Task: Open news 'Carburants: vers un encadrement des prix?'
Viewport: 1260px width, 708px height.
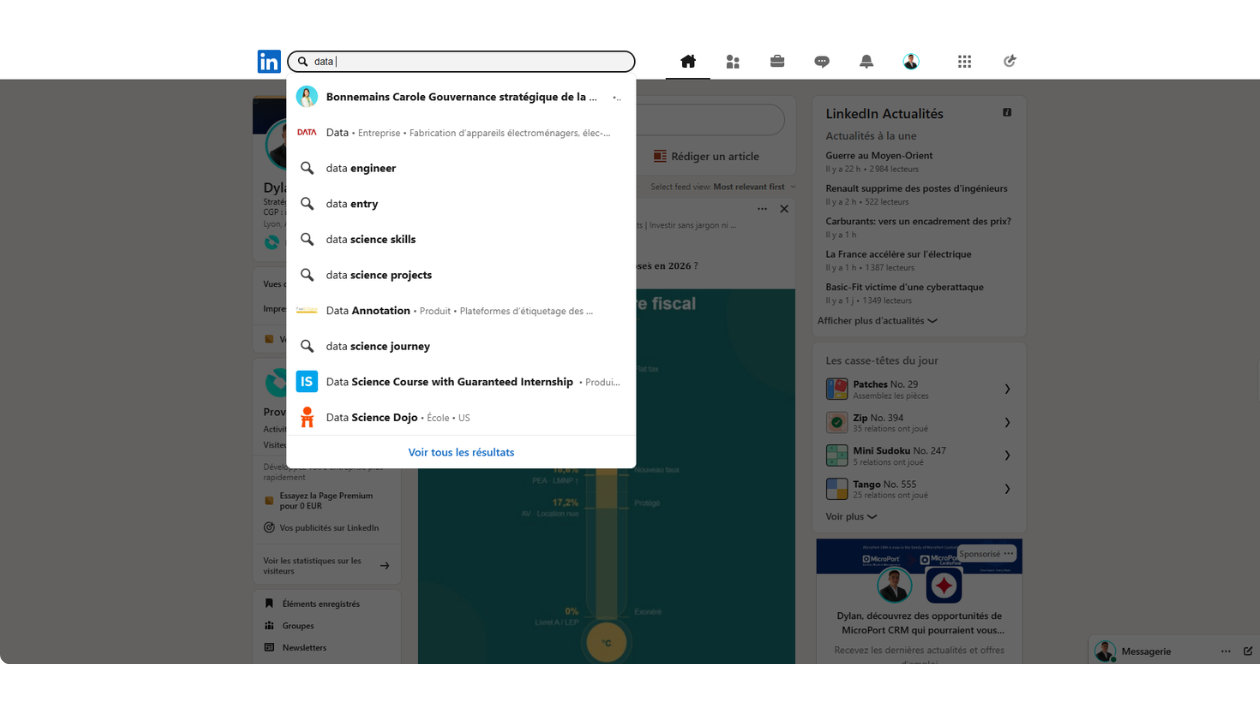Action: 918,221
